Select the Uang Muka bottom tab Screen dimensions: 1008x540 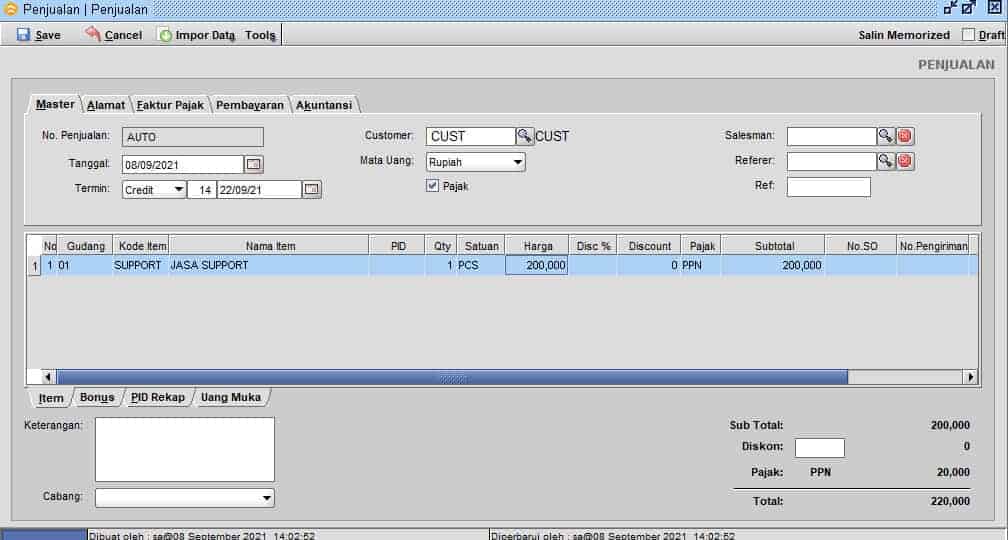[x=231, y=397]
